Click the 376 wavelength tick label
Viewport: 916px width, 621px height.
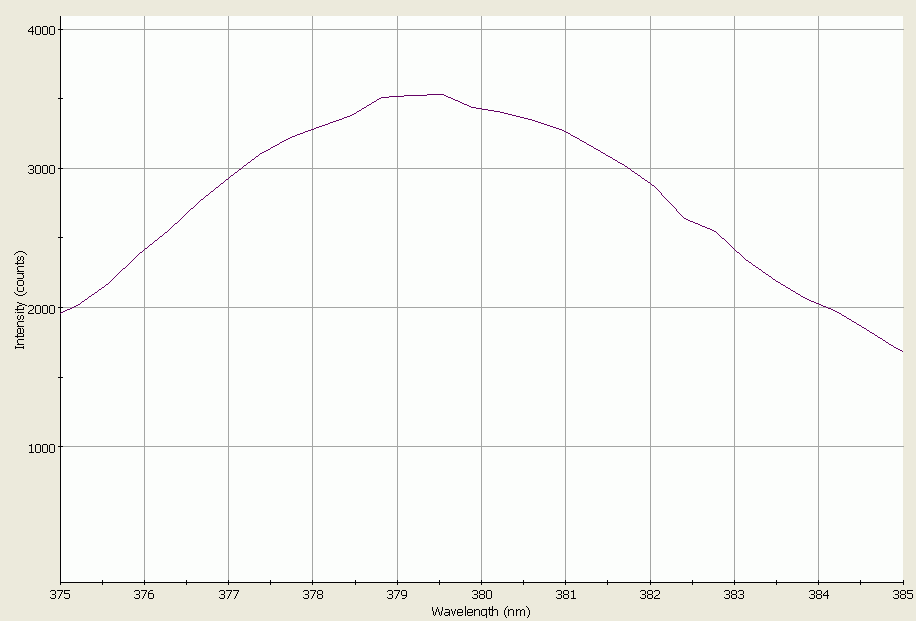click(x=145, y=590)
